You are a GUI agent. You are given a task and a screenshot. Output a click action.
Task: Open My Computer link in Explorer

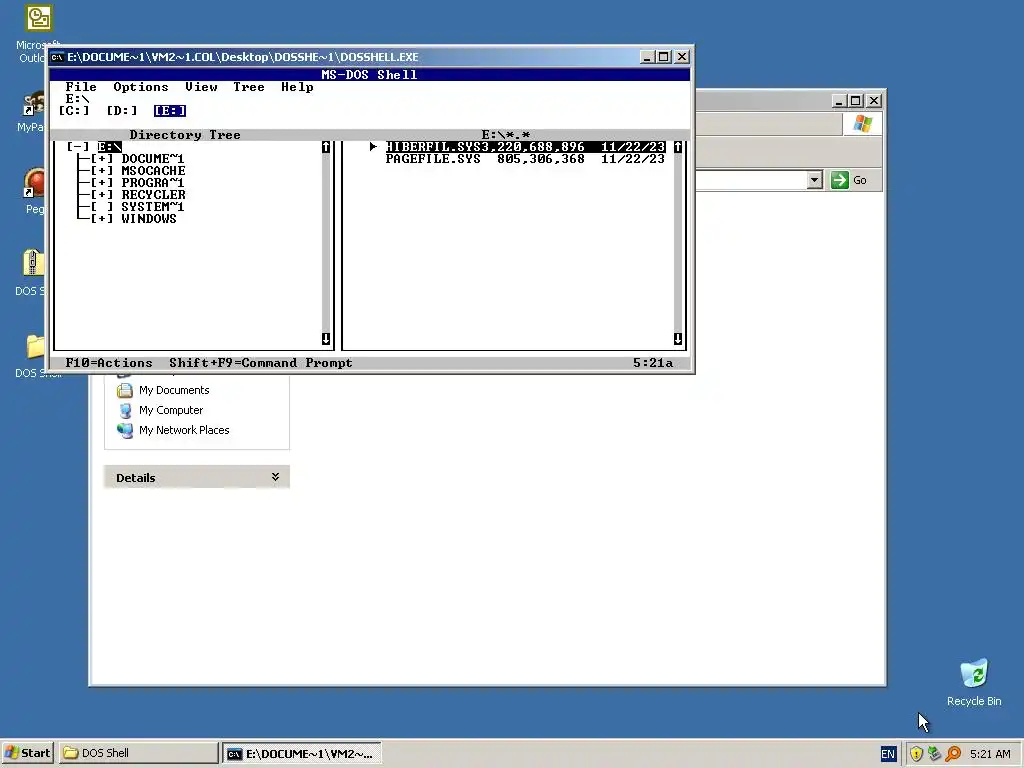170,410
